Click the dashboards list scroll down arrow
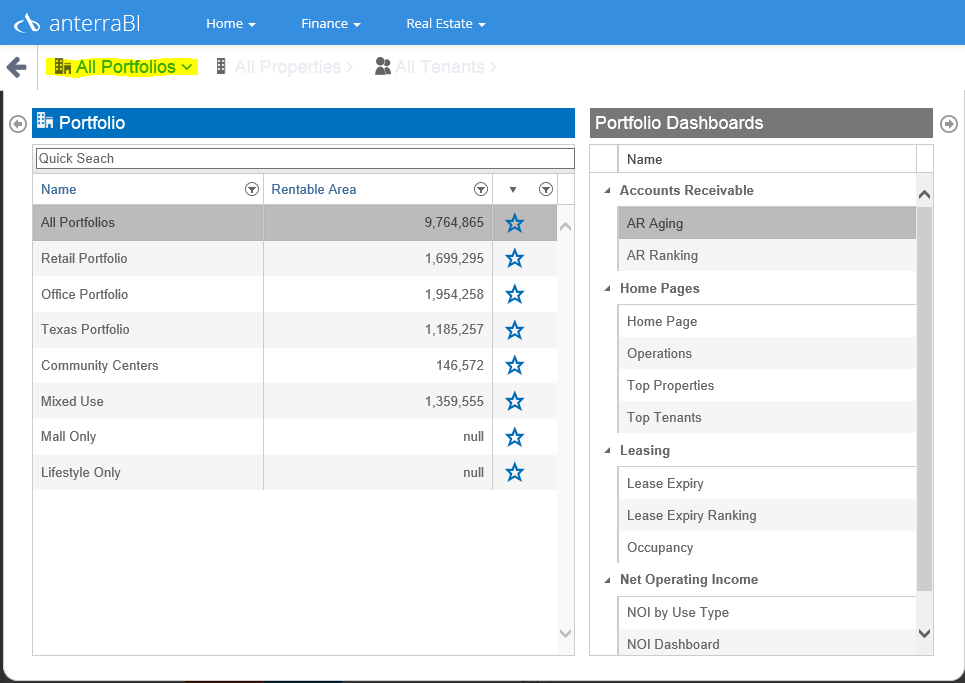 point(924,633)
